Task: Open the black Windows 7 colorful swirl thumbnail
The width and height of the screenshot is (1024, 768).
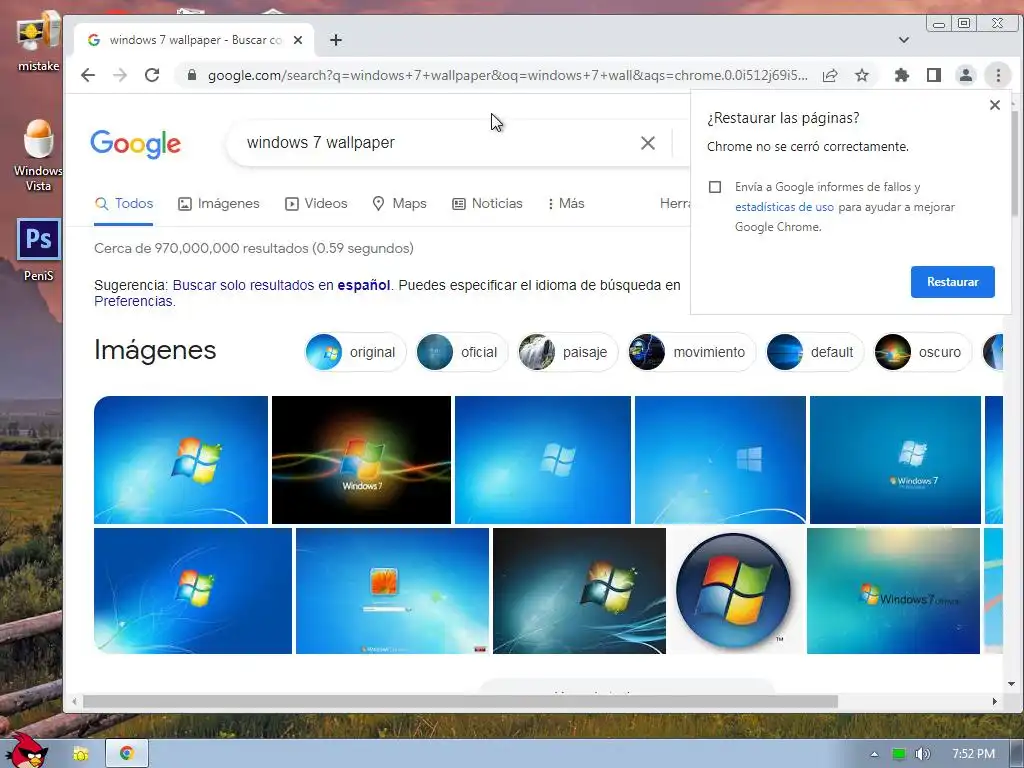Action: (x=361, y=460)
